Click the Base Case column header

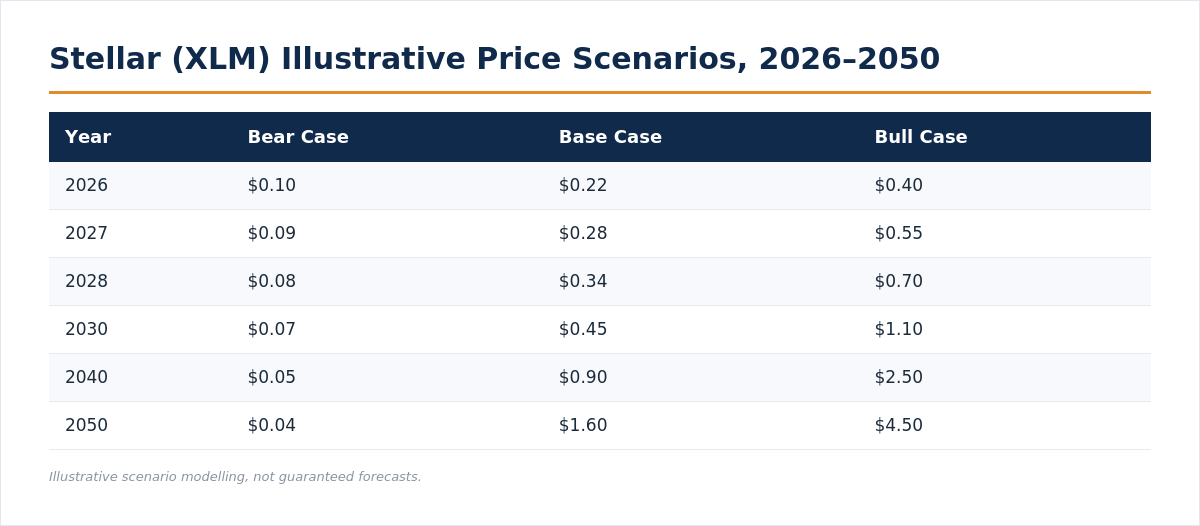tap(610, 138)
